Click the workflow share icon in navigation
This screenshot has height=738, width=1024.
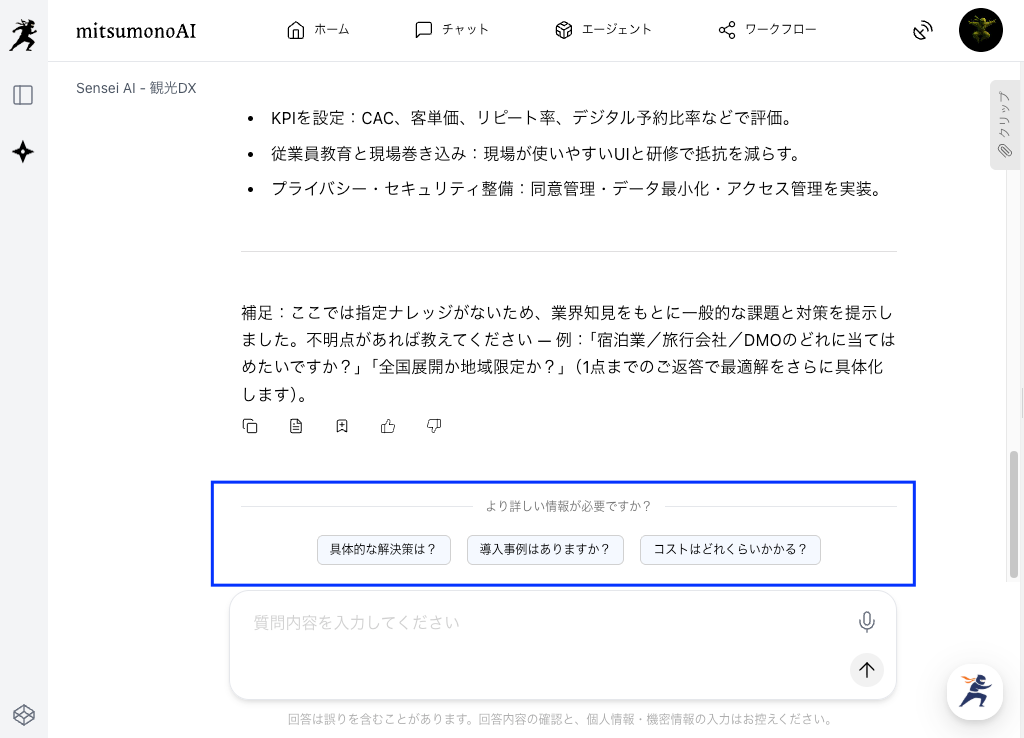click(x=727, y=30)
